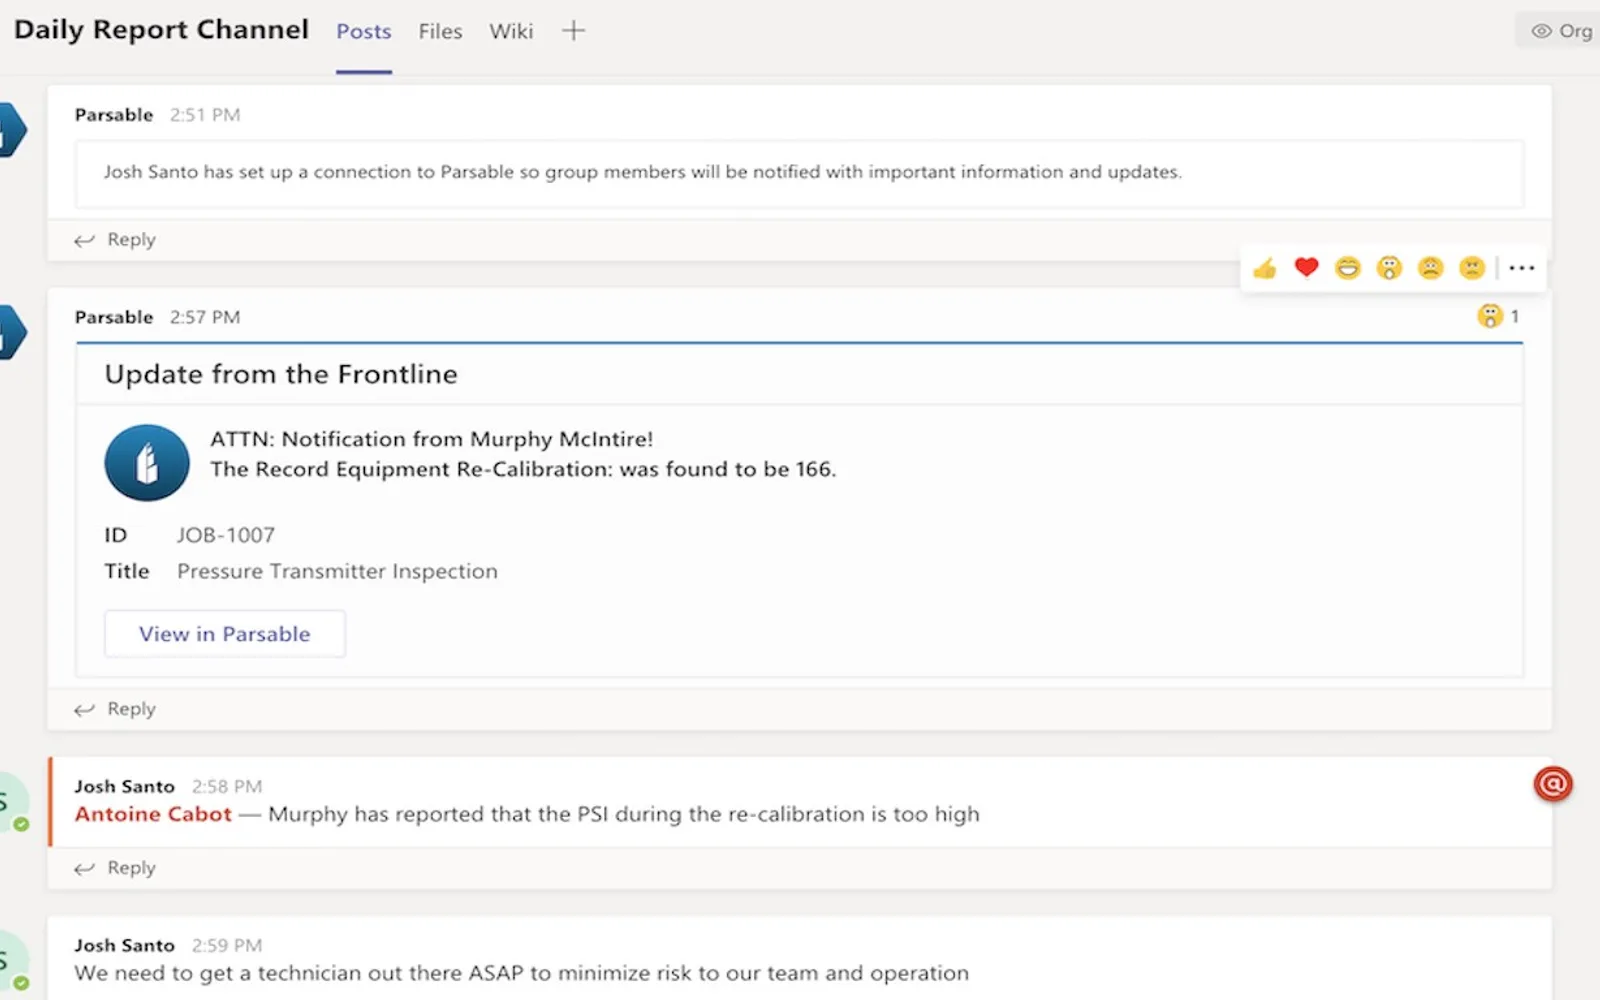Screen dimensions: 1600x1000
Task: Click the 2:51 PM timestamp
Action: 205,115
